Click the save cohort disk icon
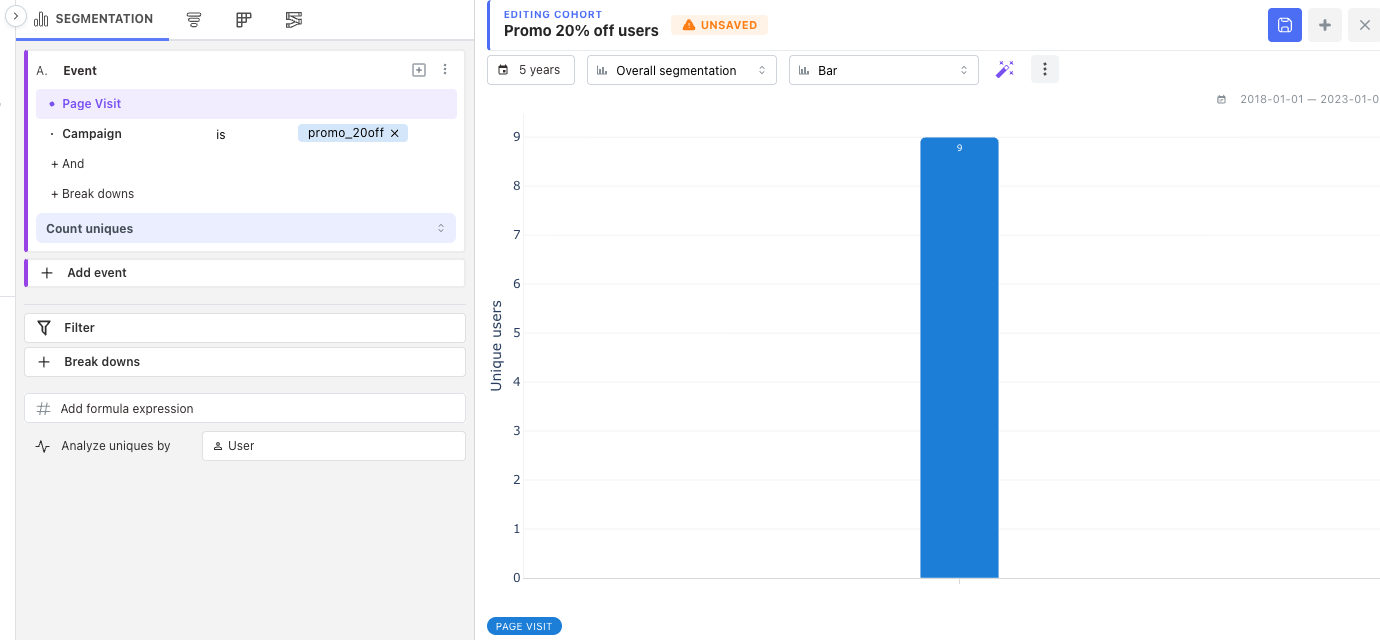1380x640 pixels. (x=1285, y=25)
